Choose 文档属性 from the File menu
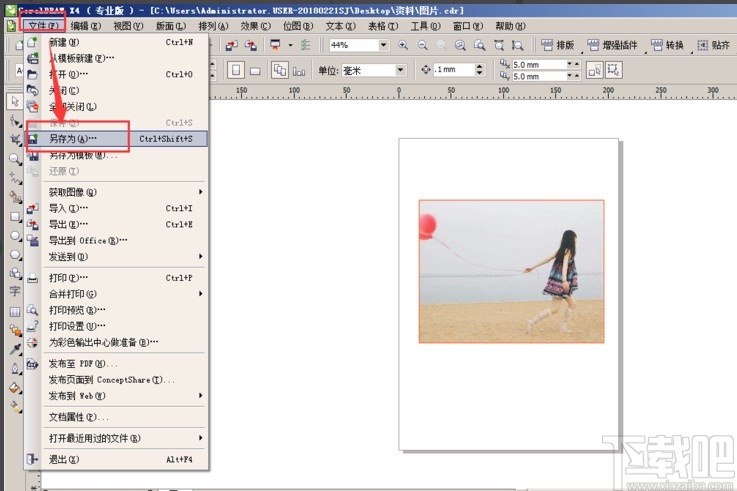The height and width of the screenshot is (491, 737). tap(118, 417)
